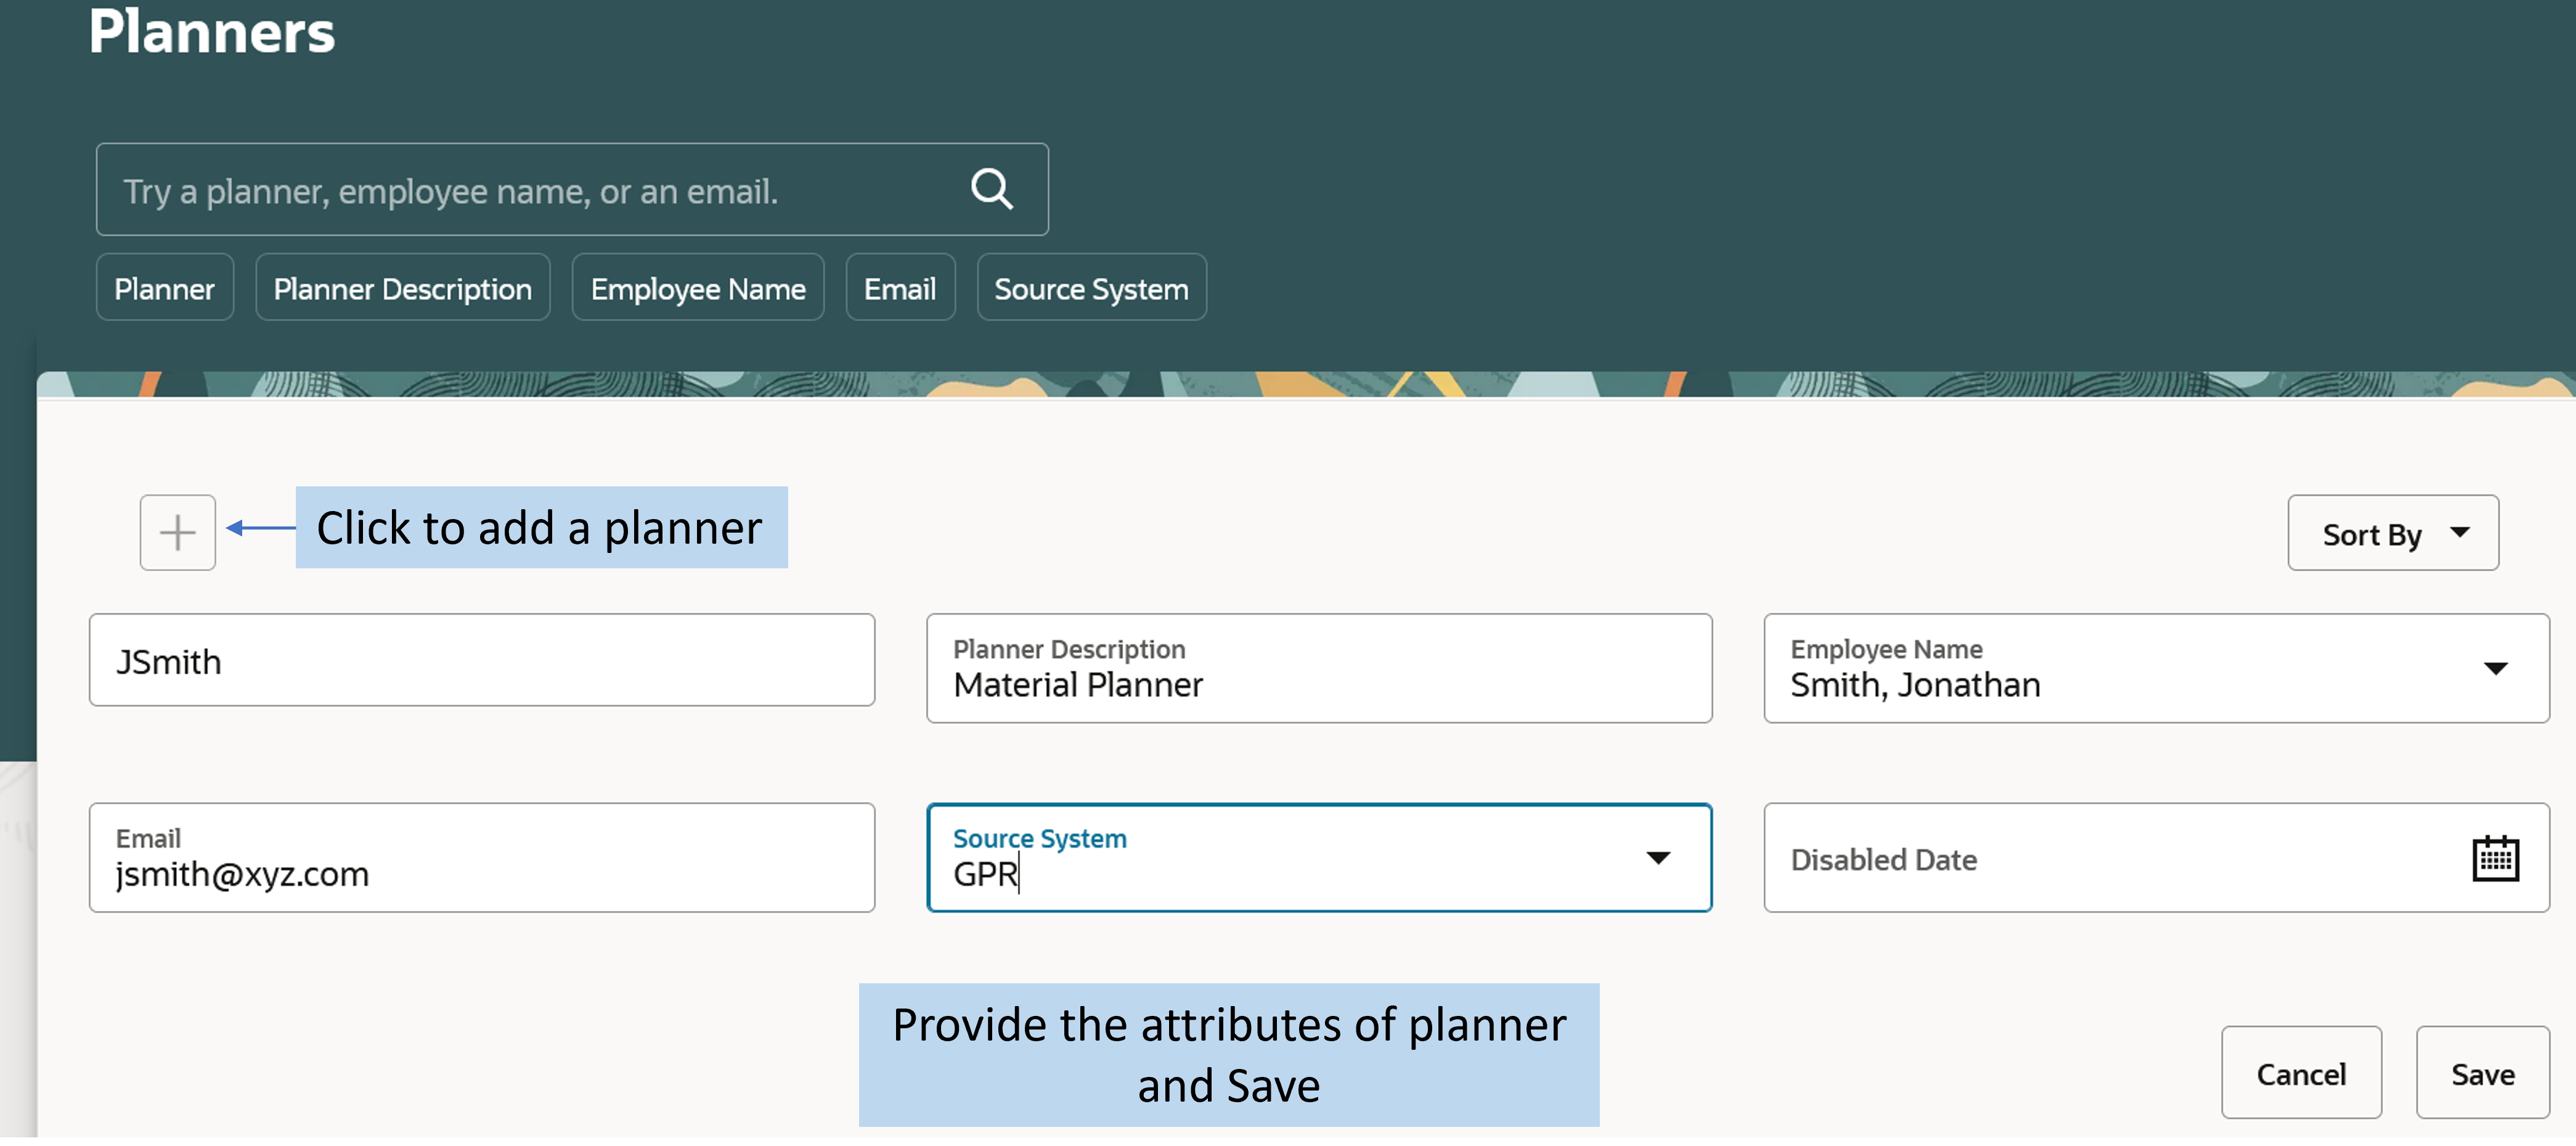
Task: Select the Source System filter chip
Action: 1091,288
